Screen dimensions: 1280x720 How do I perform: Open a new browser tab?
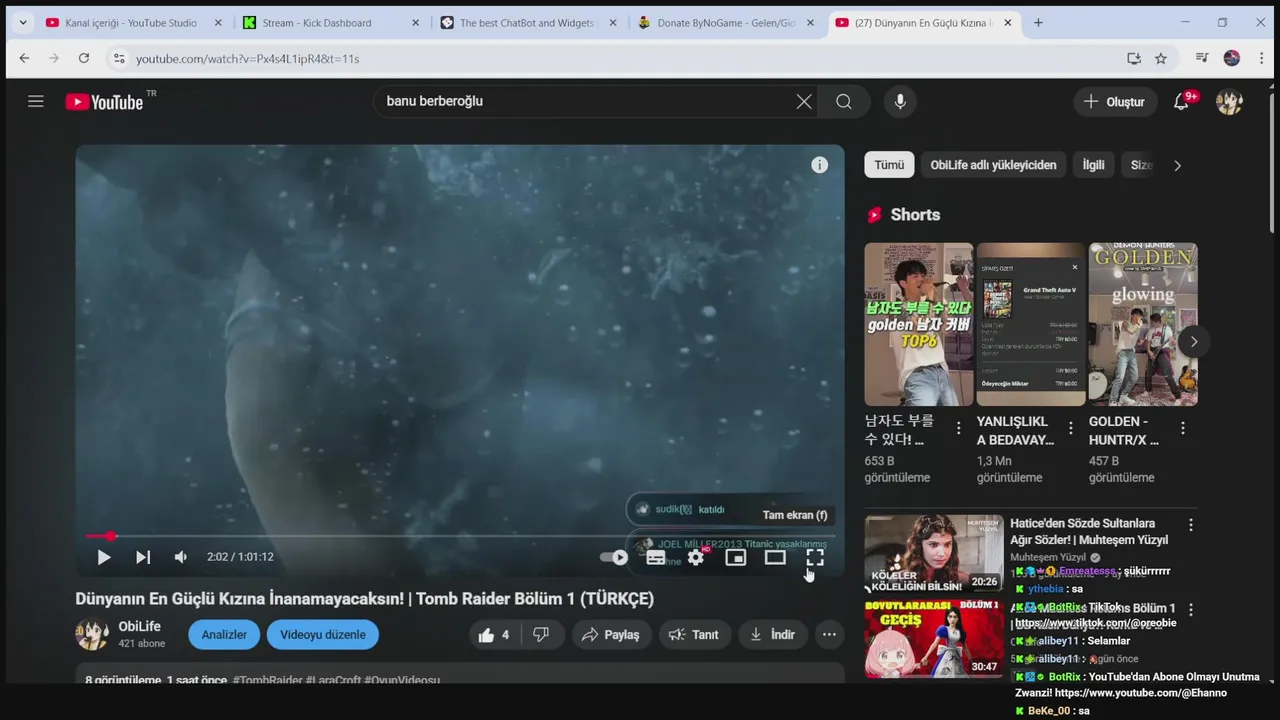(1038, 23)
